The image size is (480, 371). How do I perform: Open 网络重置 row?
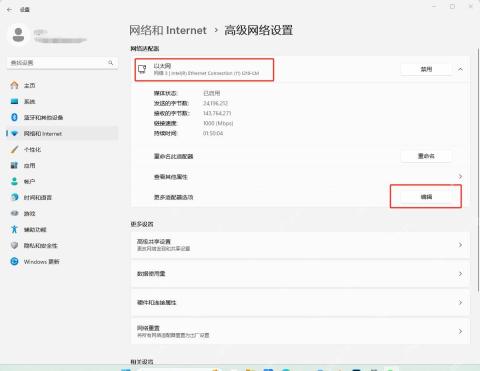(300, 331)
